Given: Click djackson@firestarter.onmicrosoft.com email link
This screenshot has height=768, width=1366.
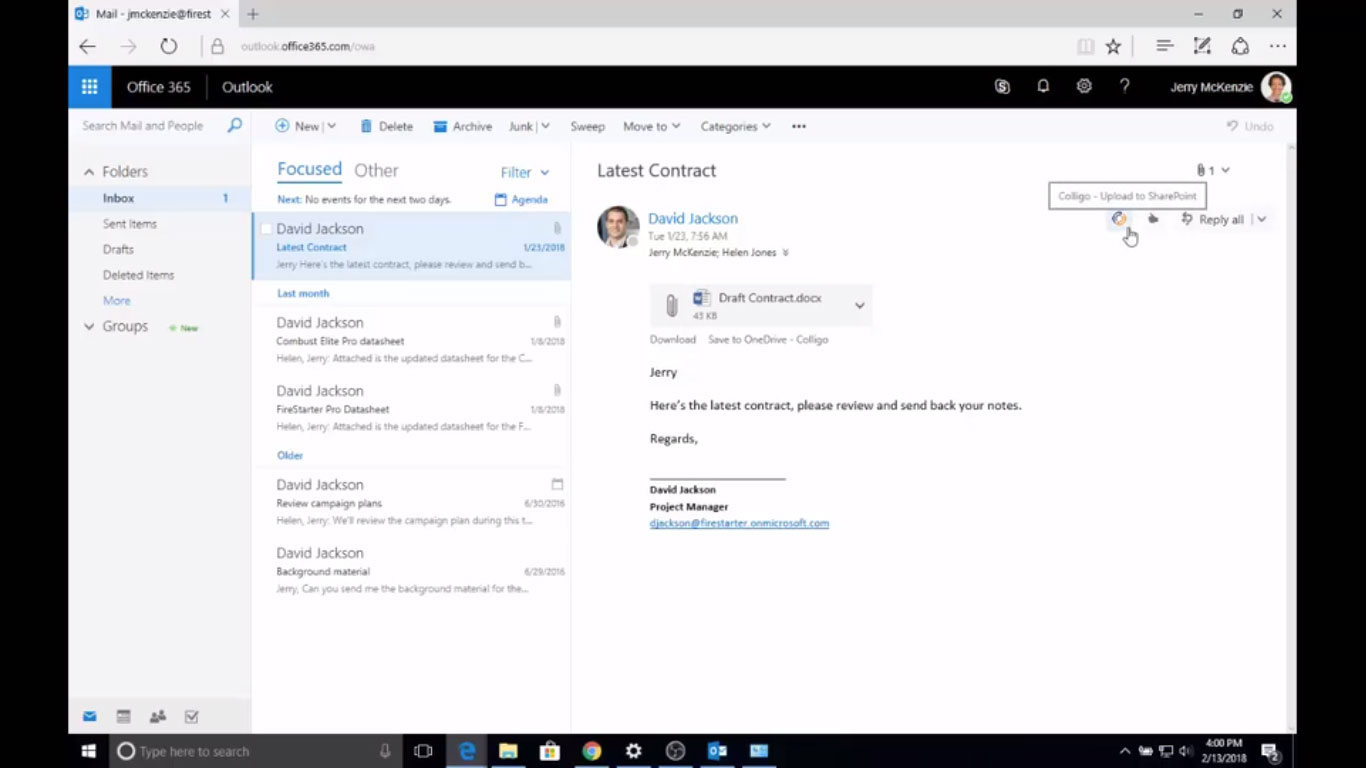Looking at the screenshot, I should pos(739,523).
